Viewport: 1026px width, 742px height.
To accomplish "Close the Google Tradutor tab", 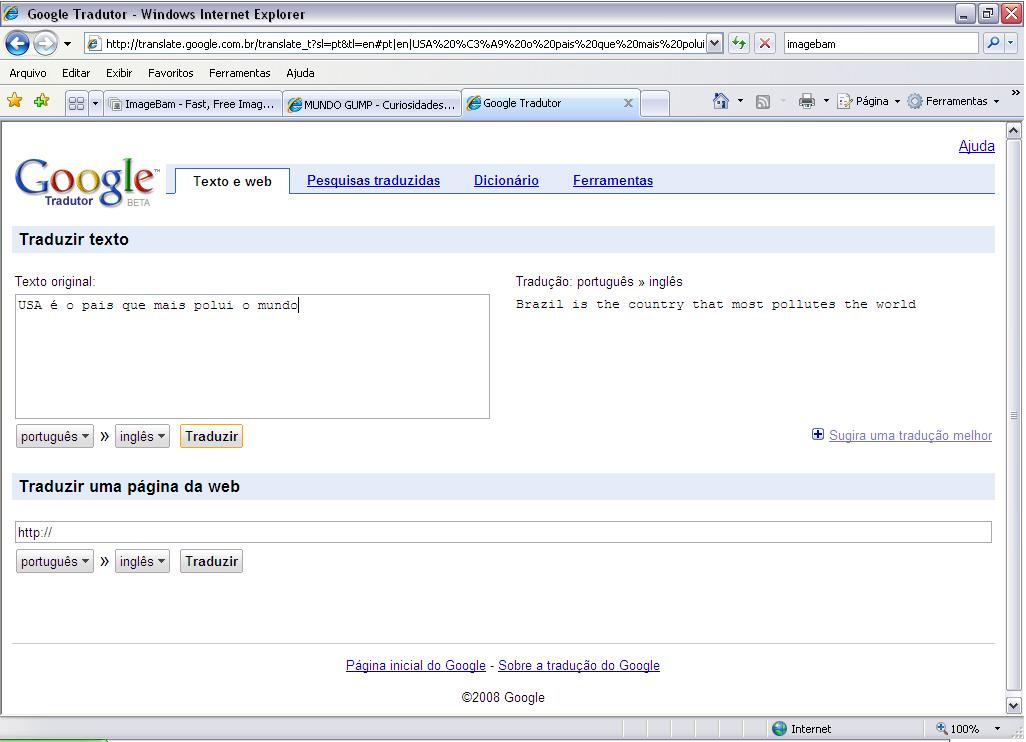I will point(628,103).
